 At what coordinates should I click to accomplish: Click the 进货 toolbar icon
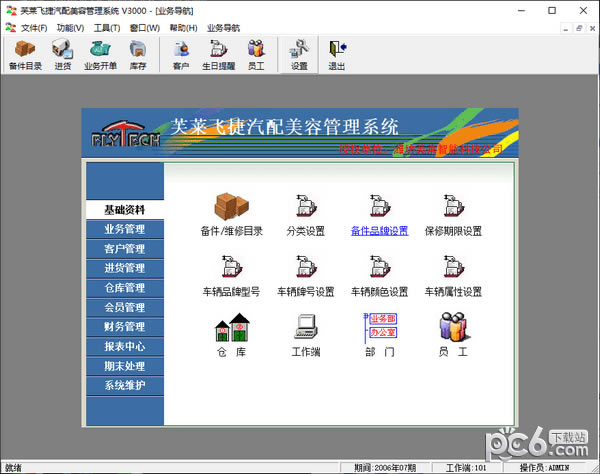[62, 53]
